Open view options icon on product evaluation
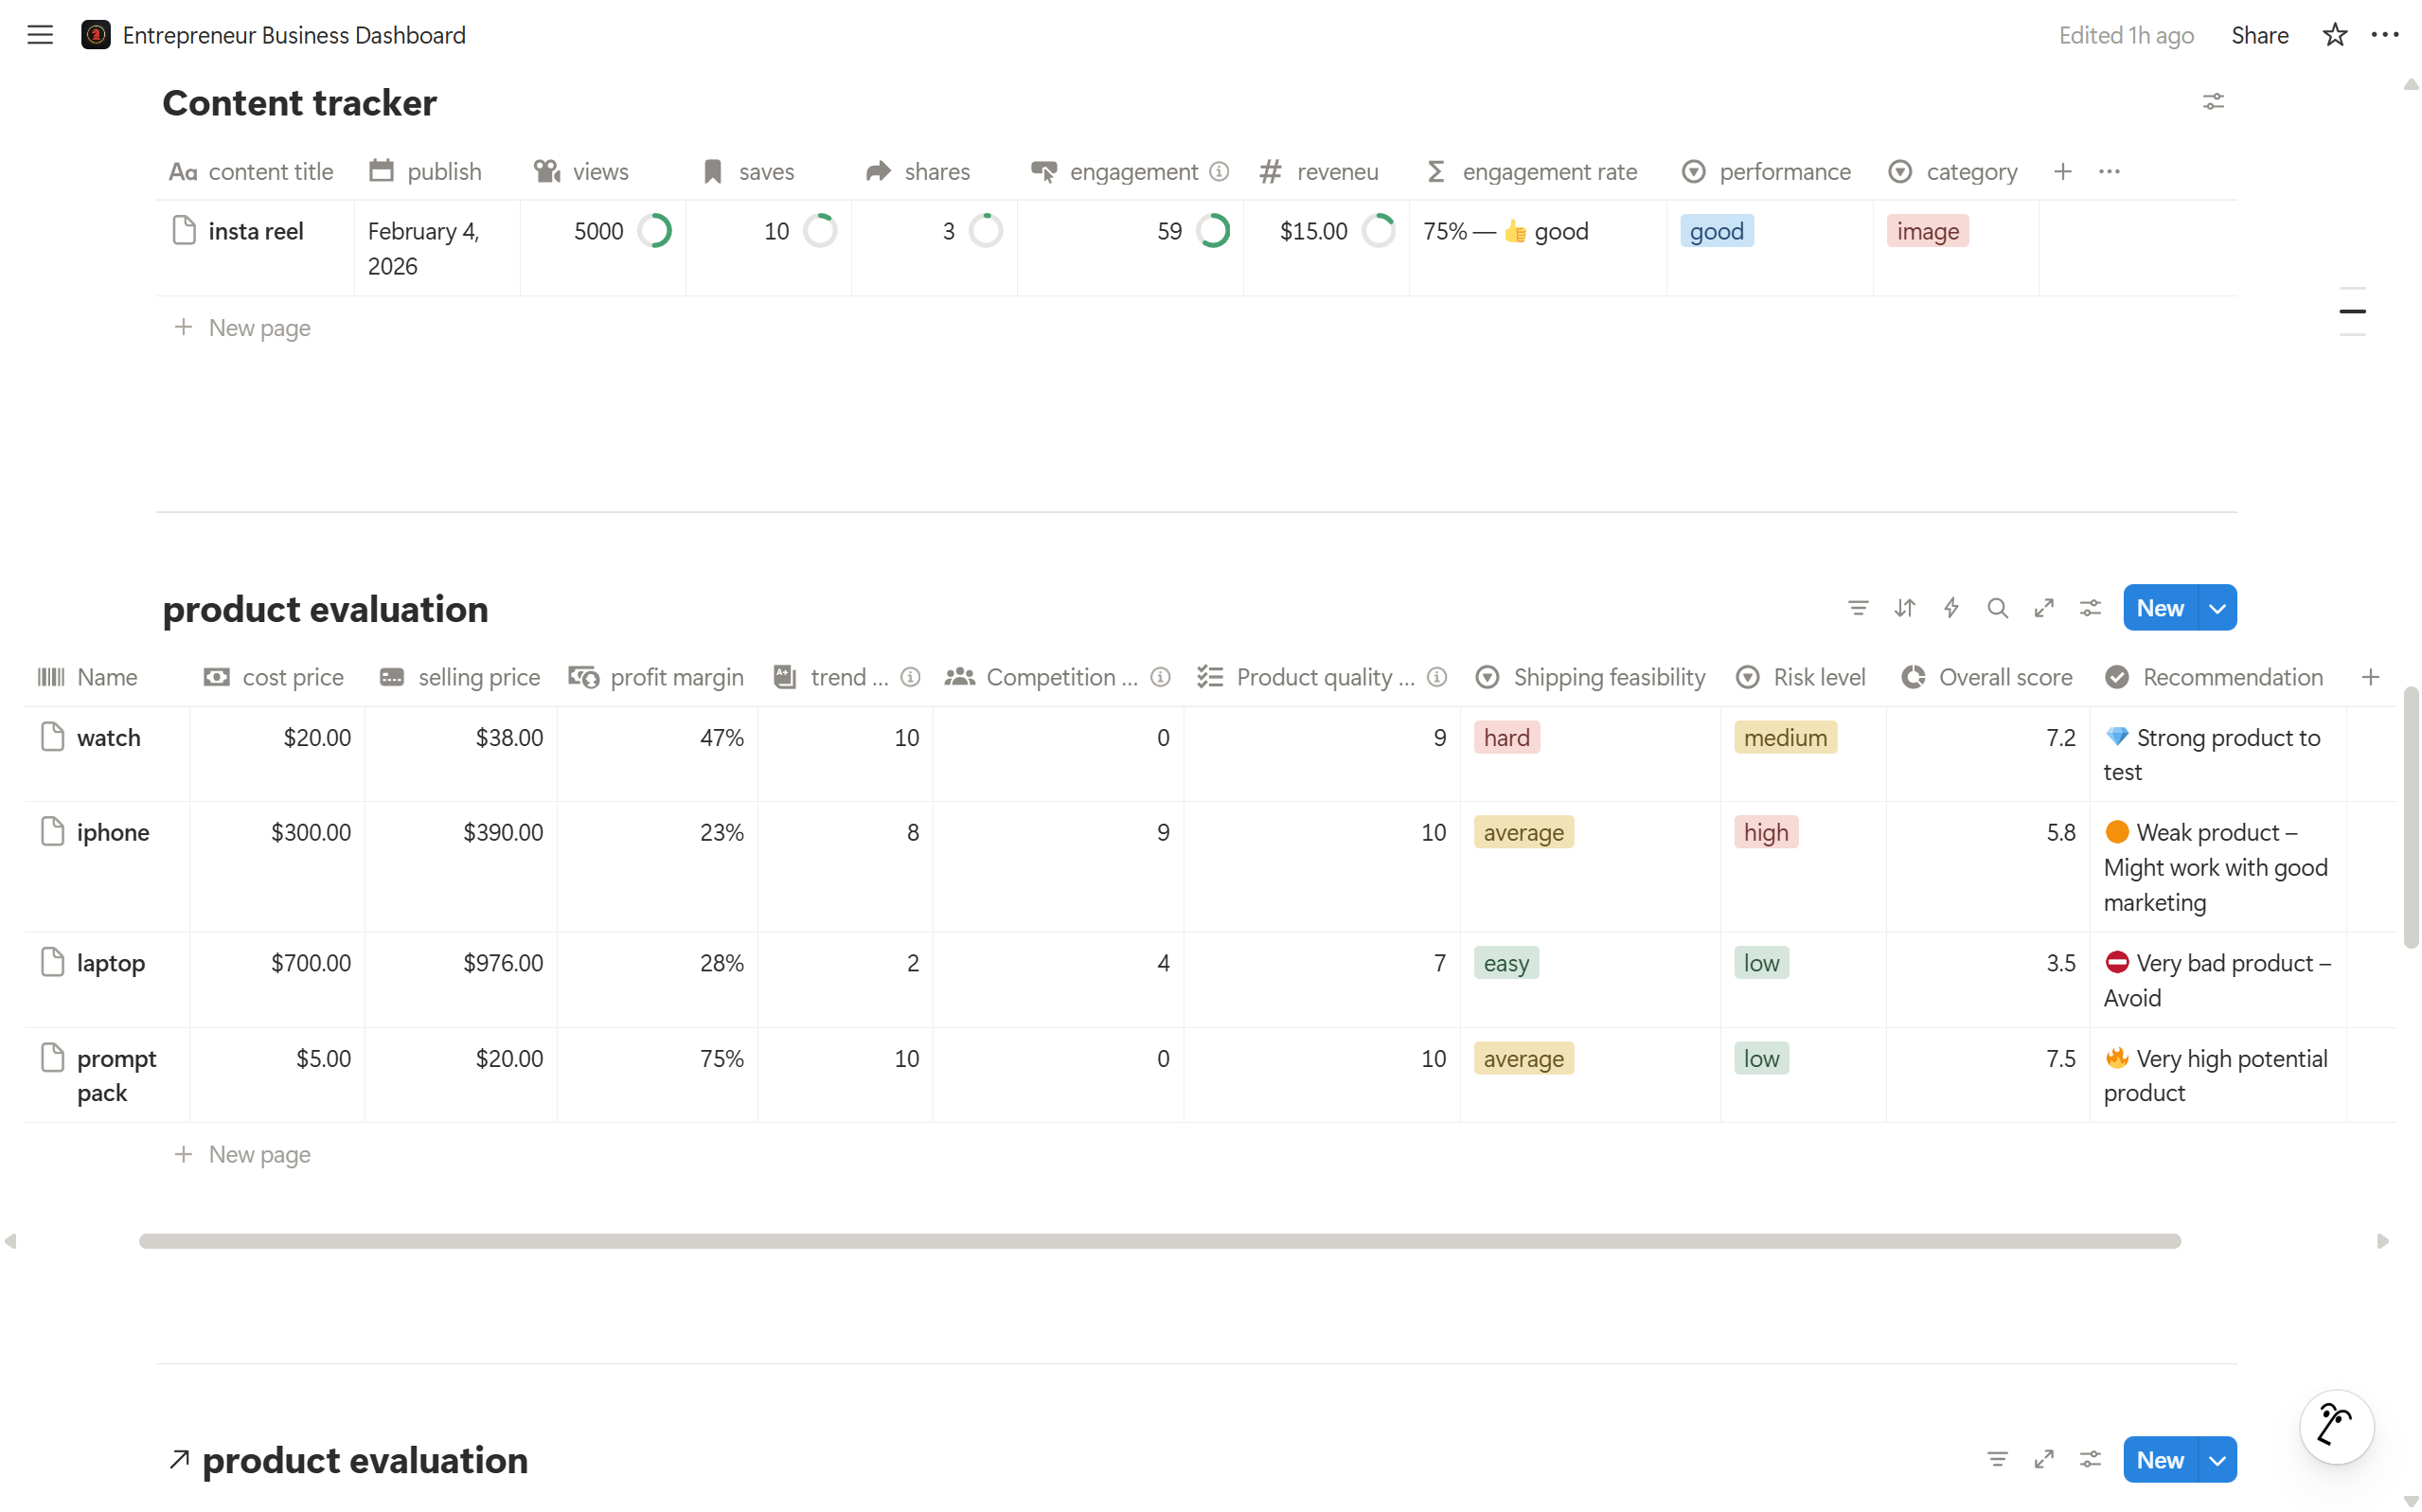This screenshot has width=2422, height=1512. pyautogui.click(x=2091, y=607)
